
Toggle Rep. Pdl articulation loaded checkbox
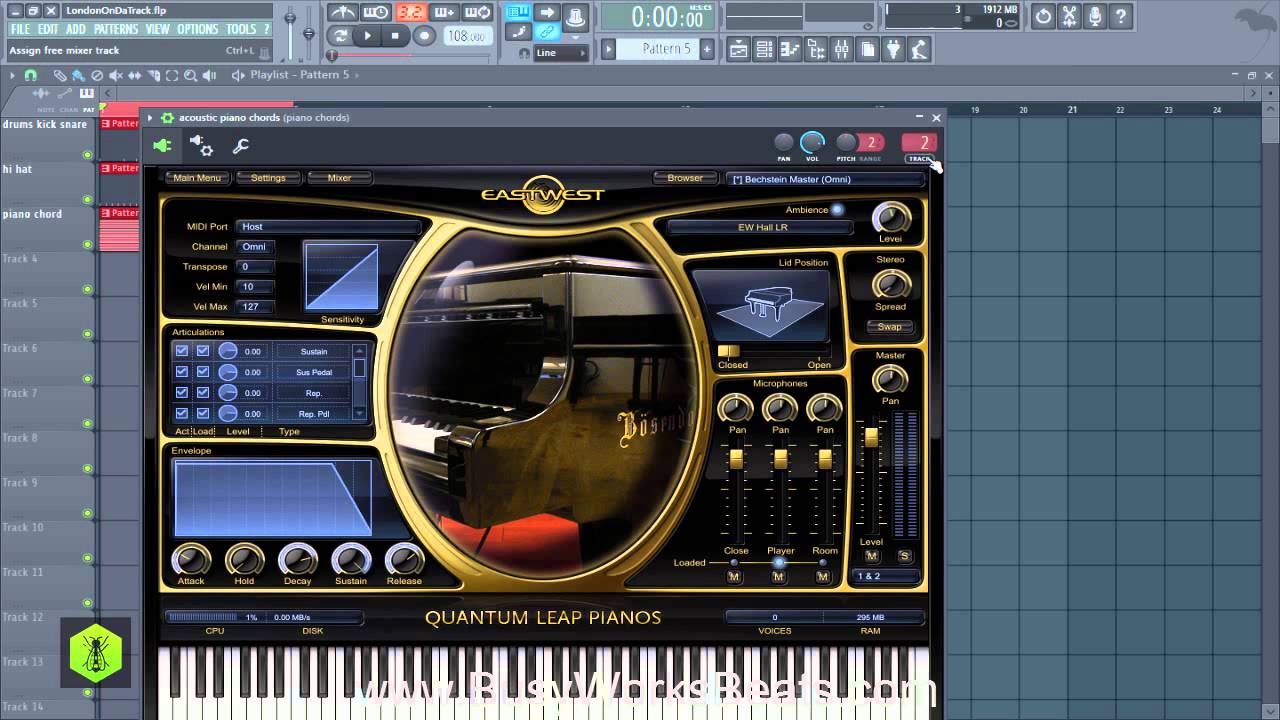pos(203,414)
